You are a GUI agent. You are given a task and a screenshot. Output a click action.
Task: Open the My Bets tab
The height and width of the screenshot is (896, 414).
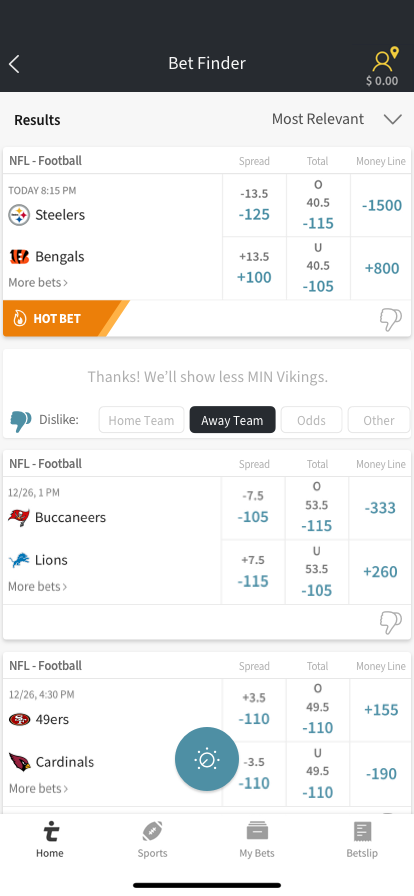(x=257, y=839)
